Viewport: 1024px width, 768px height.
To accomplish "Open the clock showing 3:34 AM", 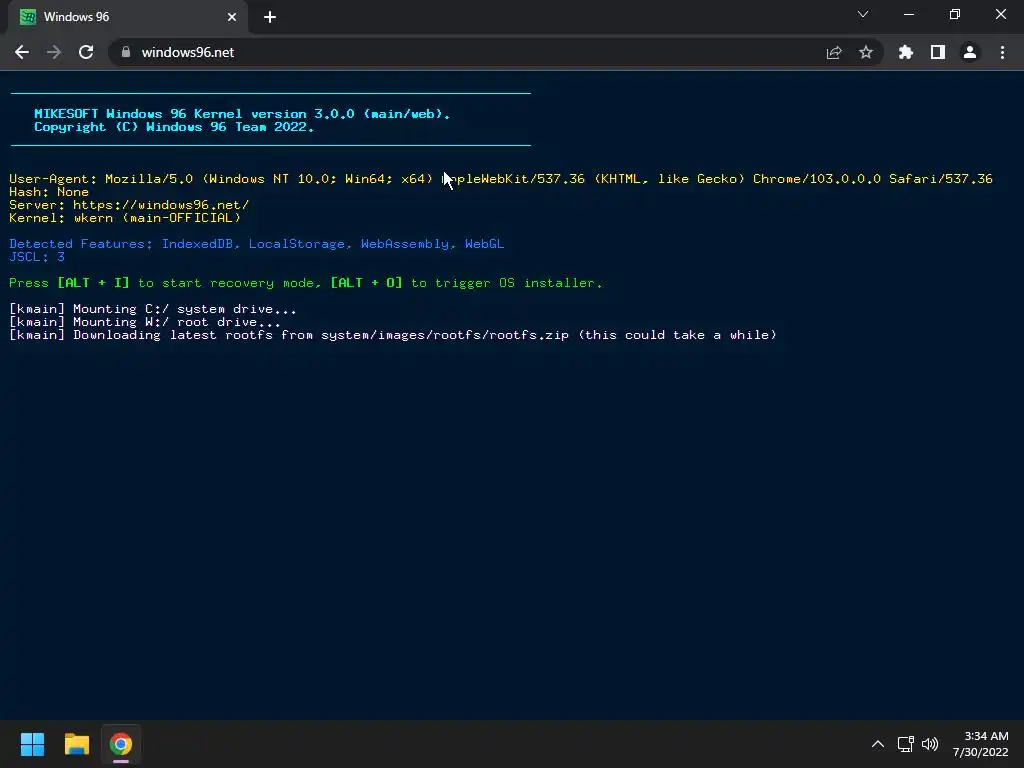I will click(x=980, y=744).
